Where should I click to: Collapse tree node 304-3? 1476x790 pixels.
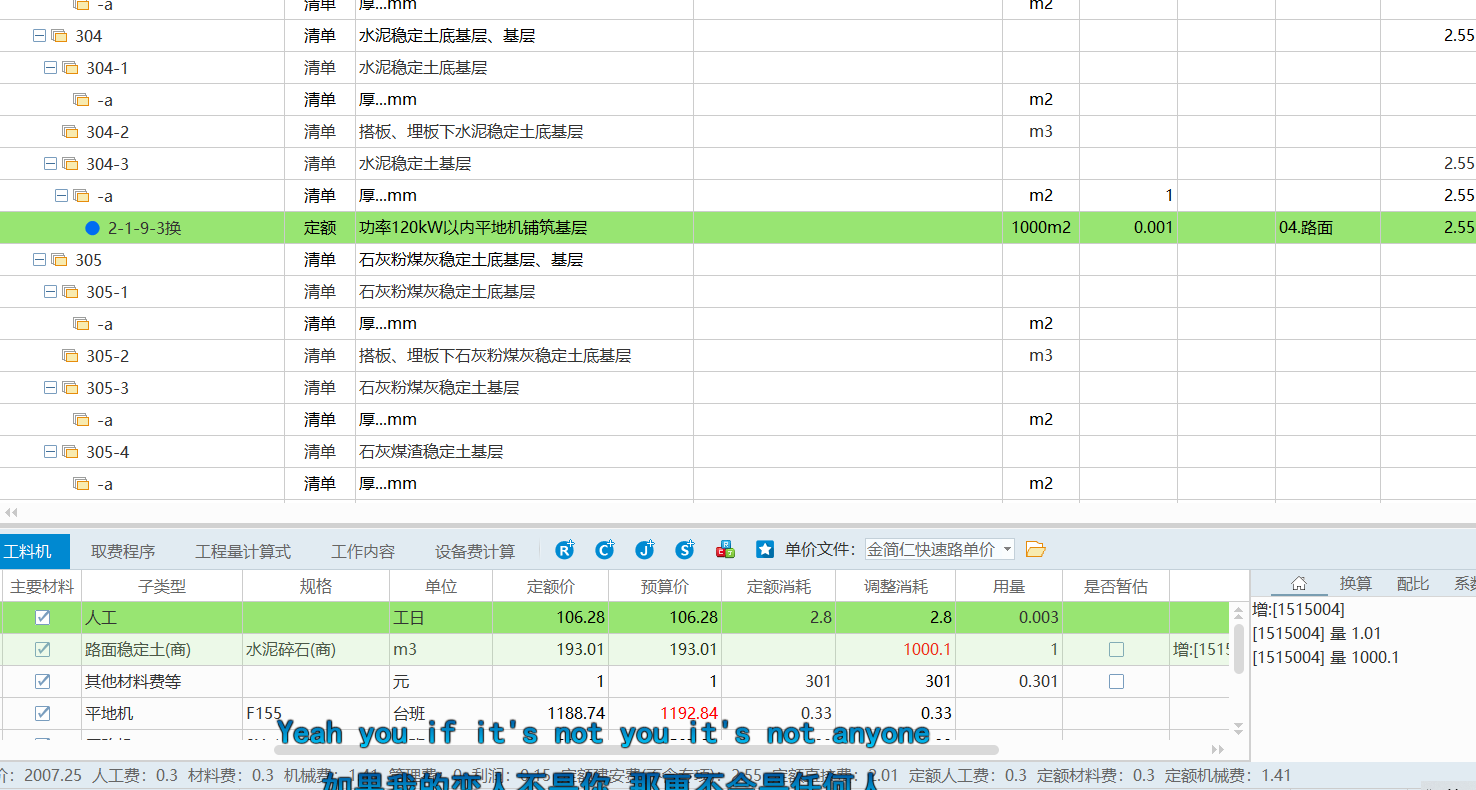coord(50,164)
